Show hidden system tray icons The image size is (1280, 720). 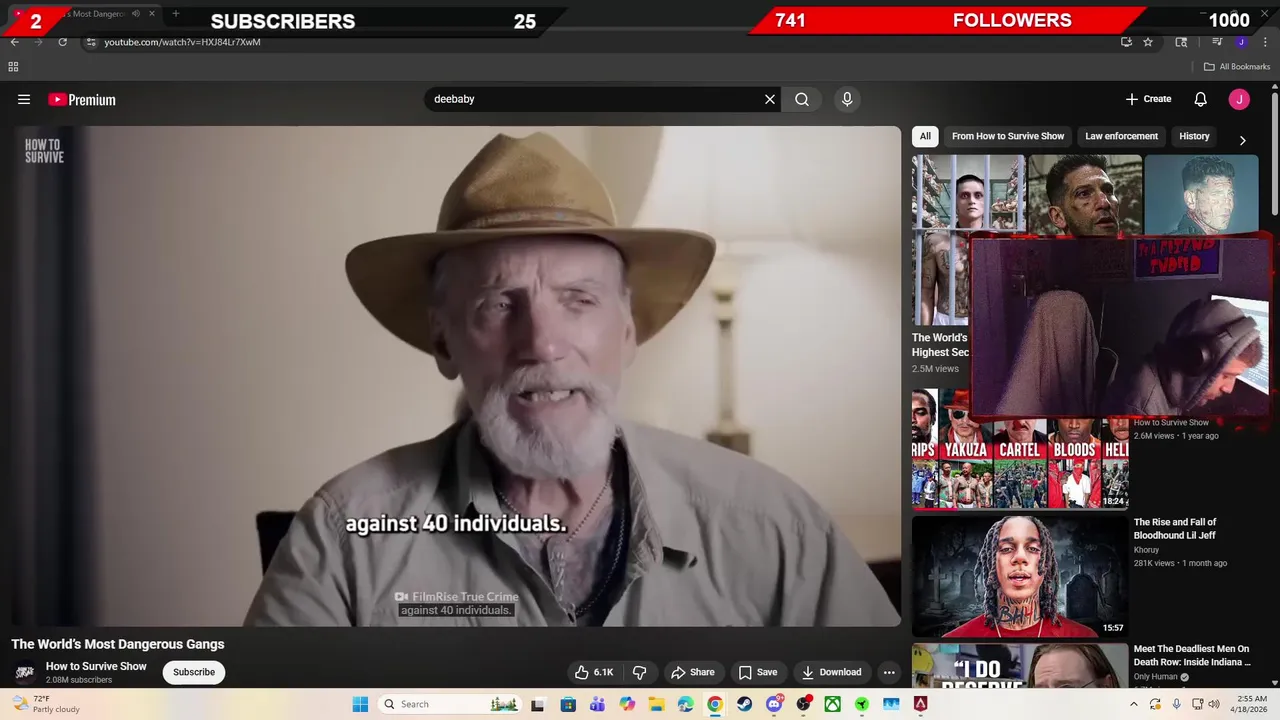point(1133,704)
